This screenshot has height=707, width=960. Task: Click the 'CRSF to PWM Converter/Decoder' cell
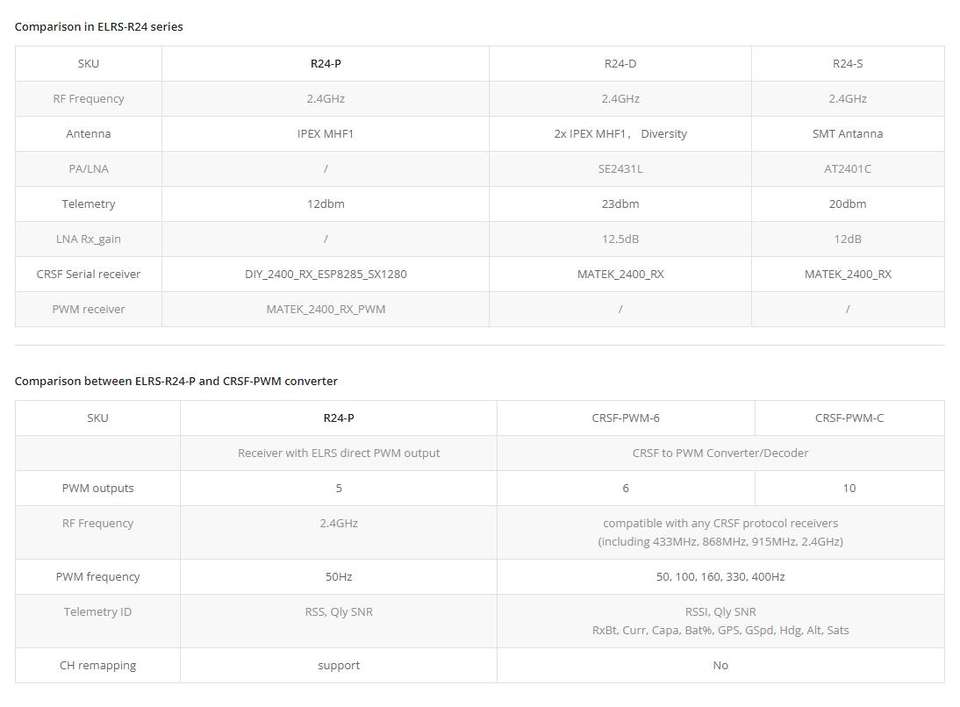pos(720,453)
